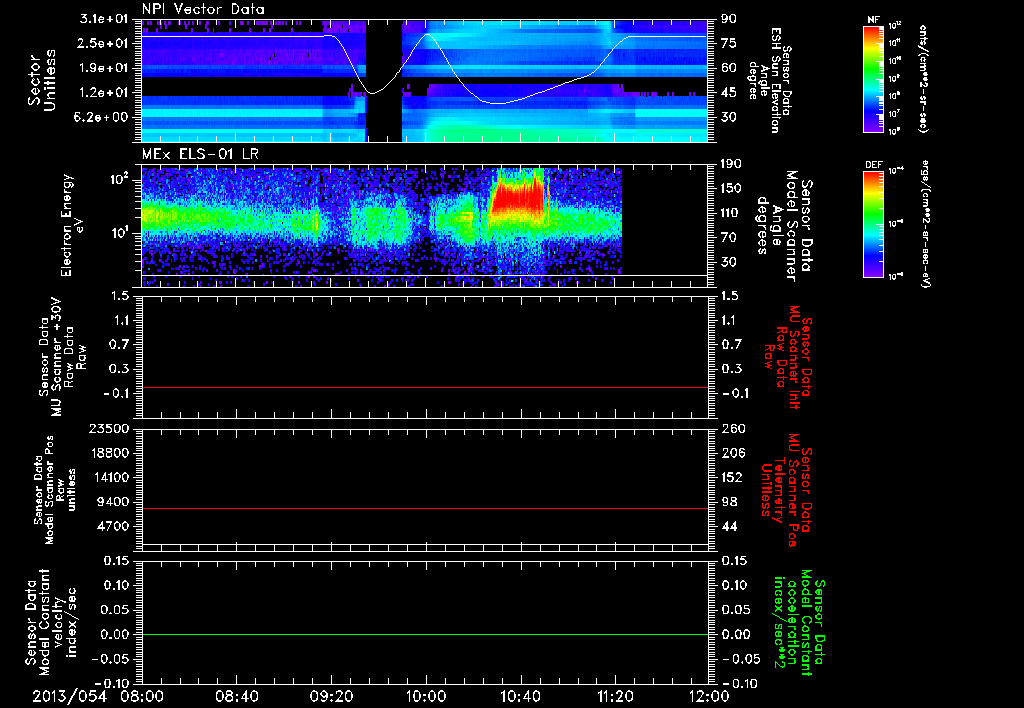Click the NF color scale bar

(x=874, y=78)
